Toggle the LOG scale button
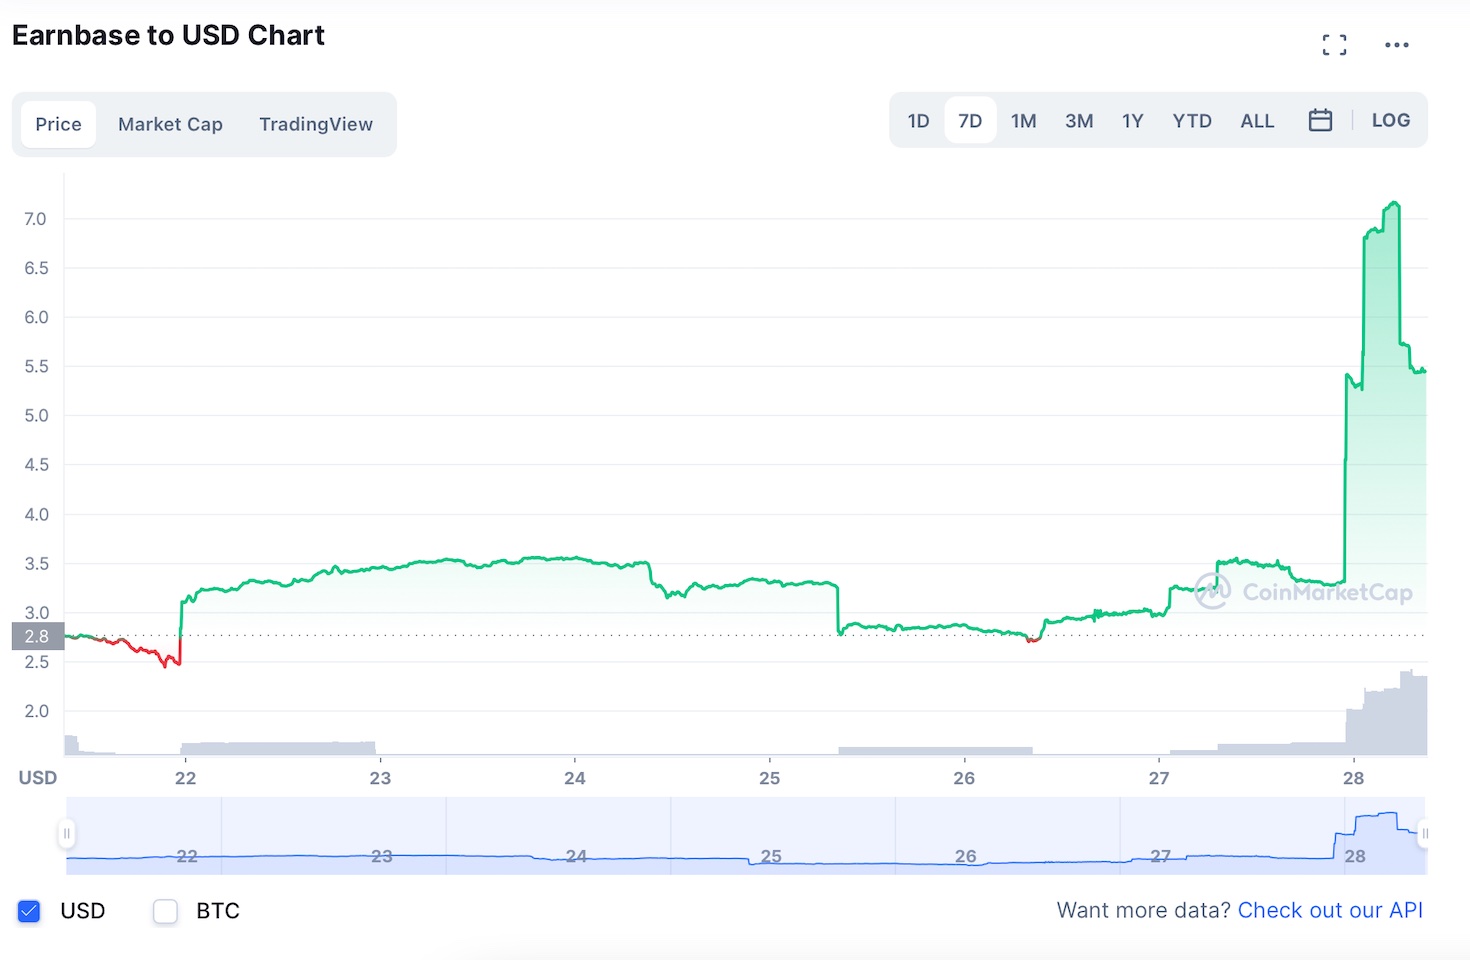 1391,120
